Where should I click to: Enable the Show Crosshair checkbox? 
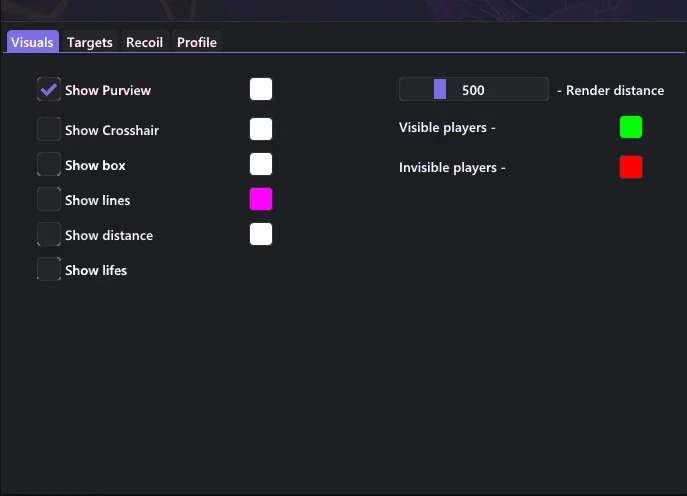click(49, 129)
